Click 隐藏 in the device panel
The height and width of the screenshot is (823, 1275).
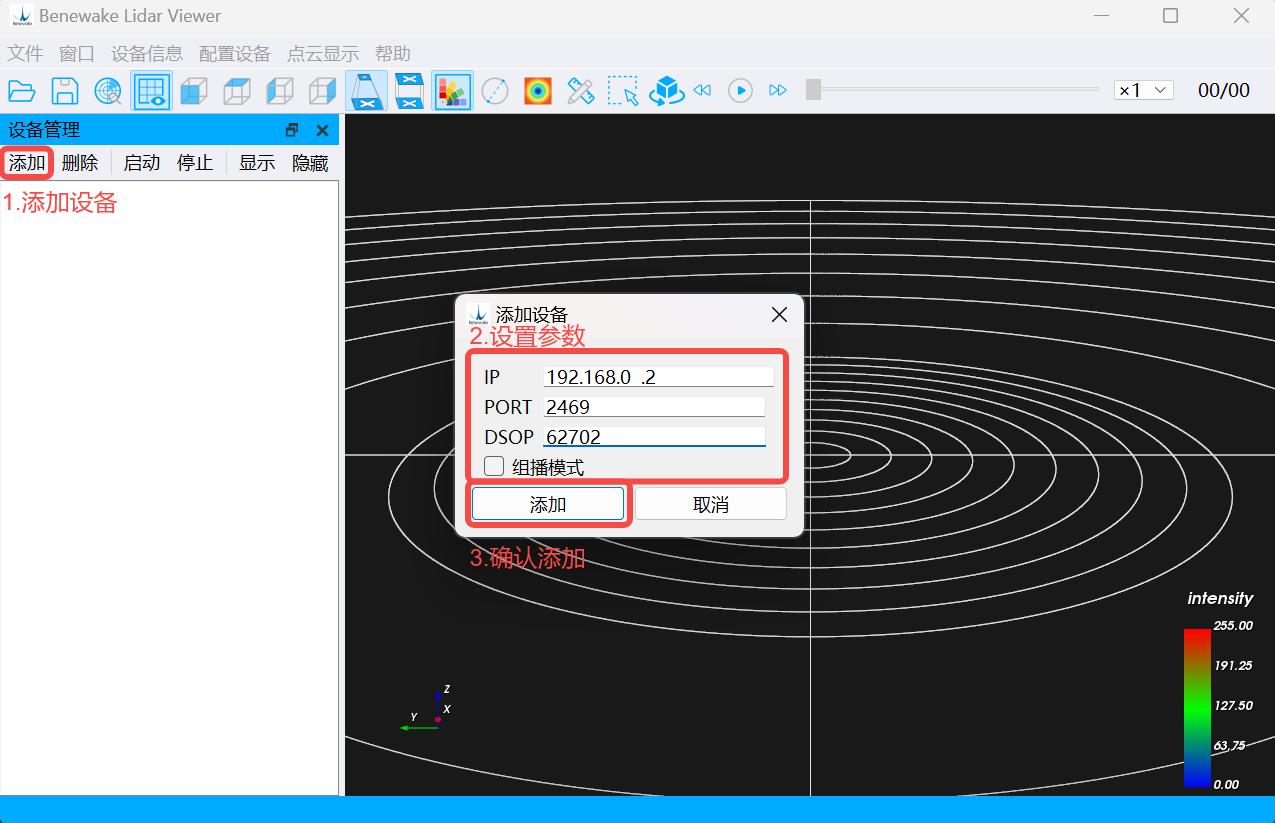tap(310, 163)
